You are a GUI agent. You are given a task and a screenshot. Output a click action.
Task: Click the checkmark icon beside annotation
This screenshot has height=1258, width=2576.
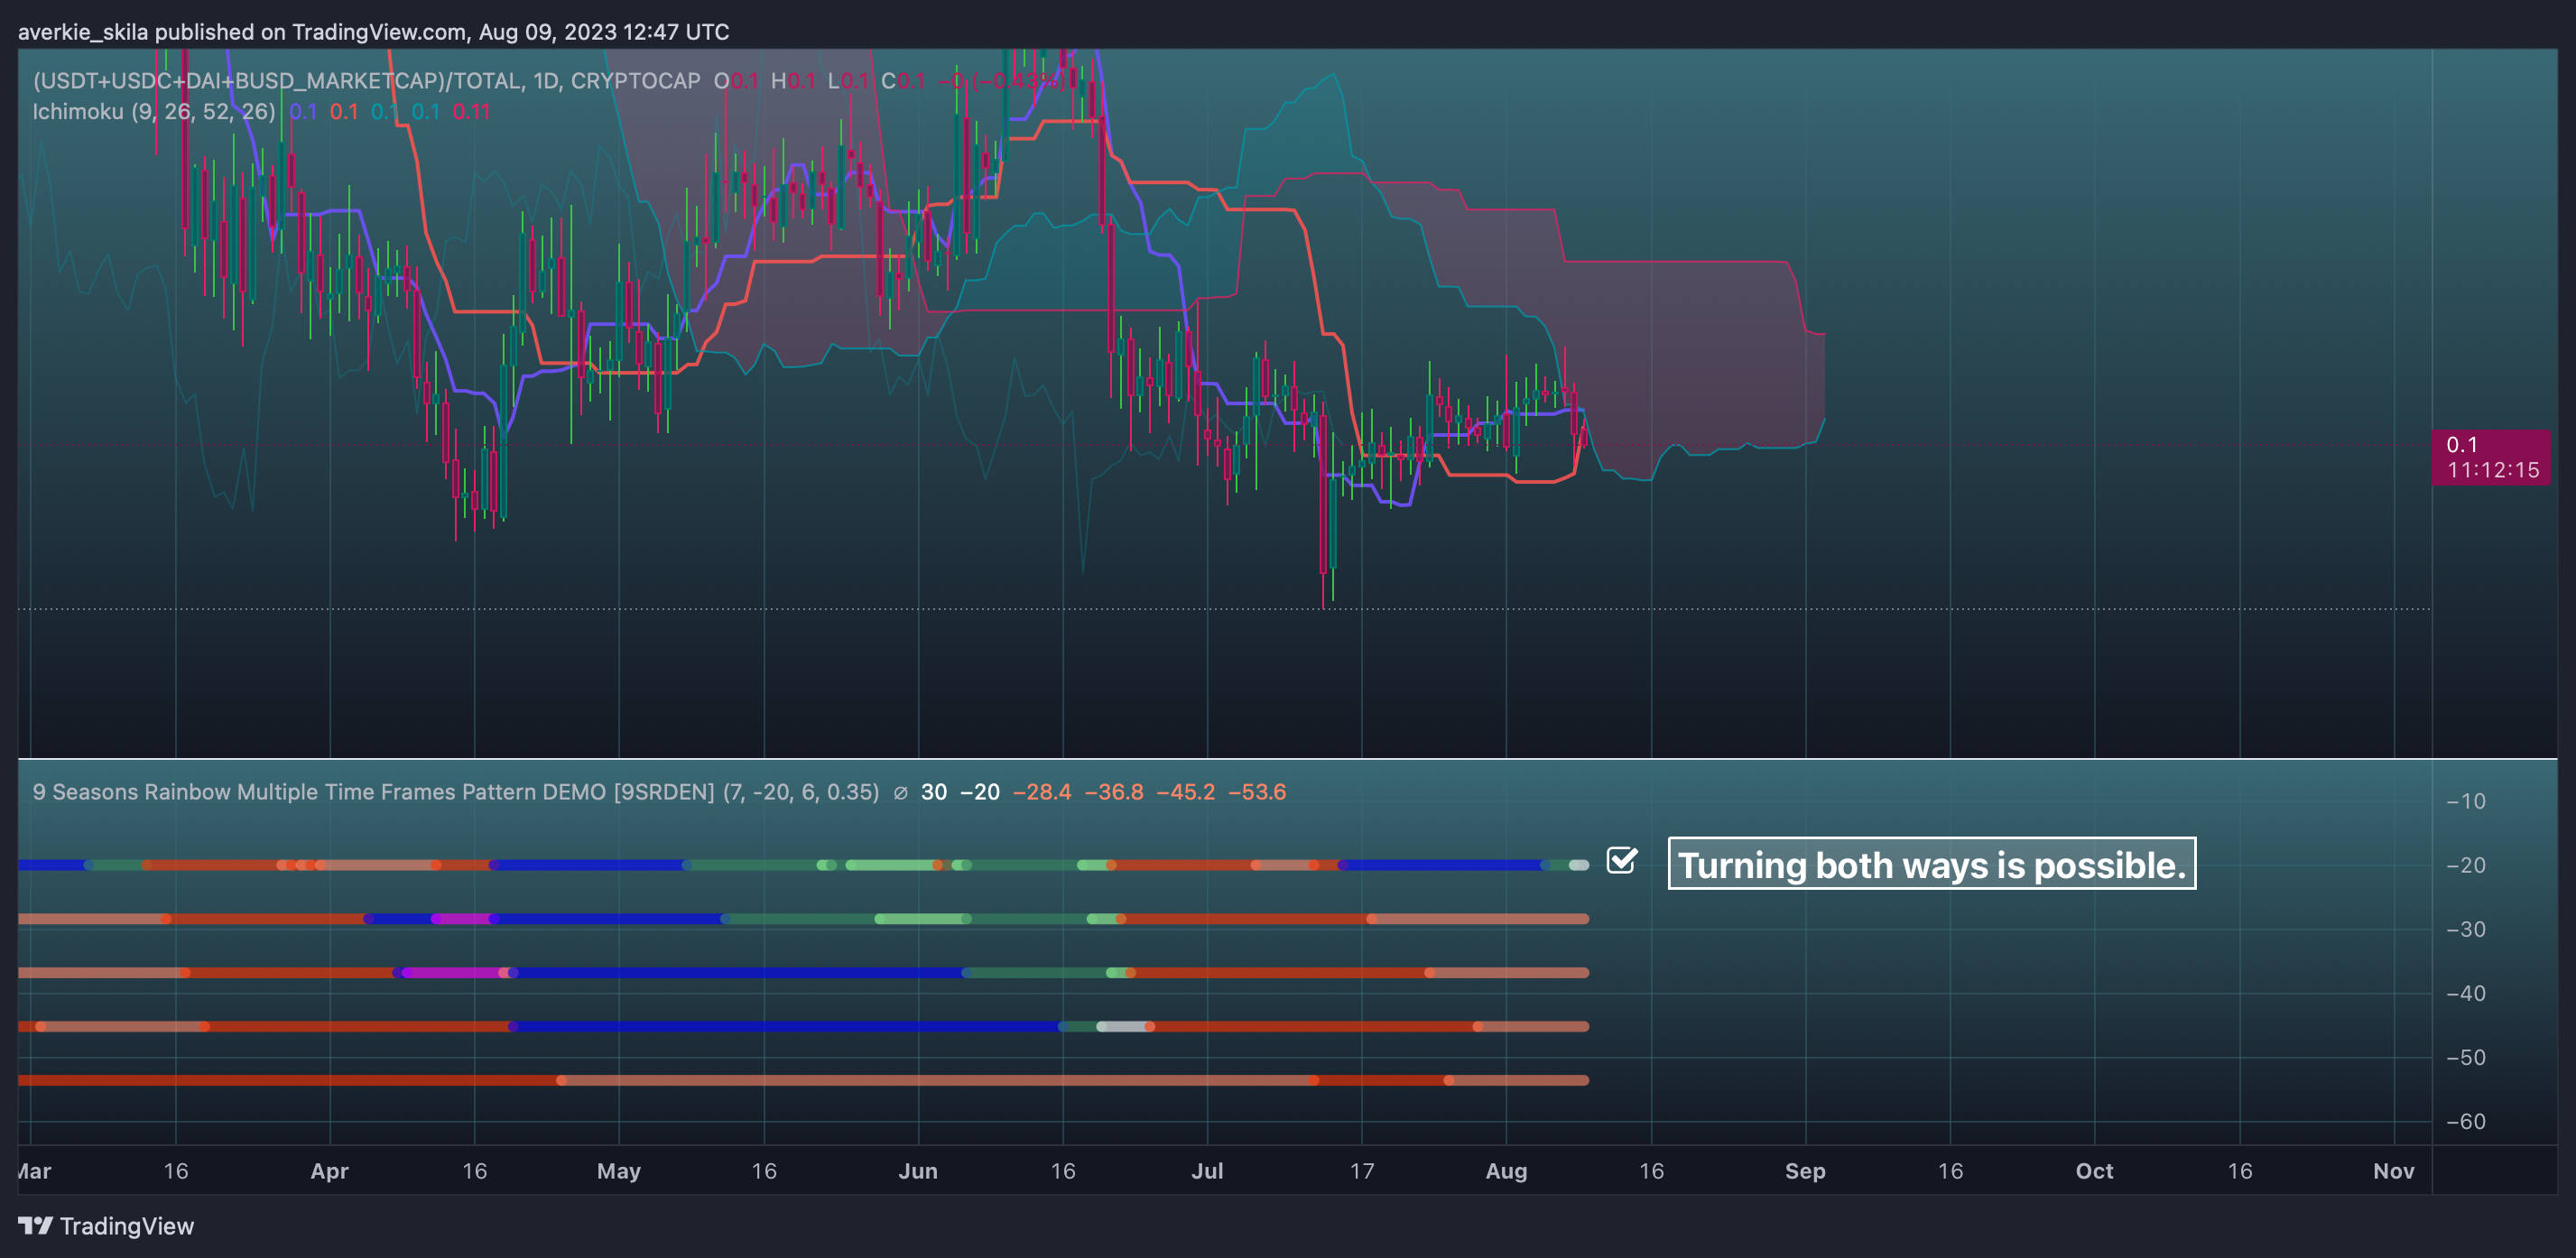pyautogui.click(x=1622, y=859)
